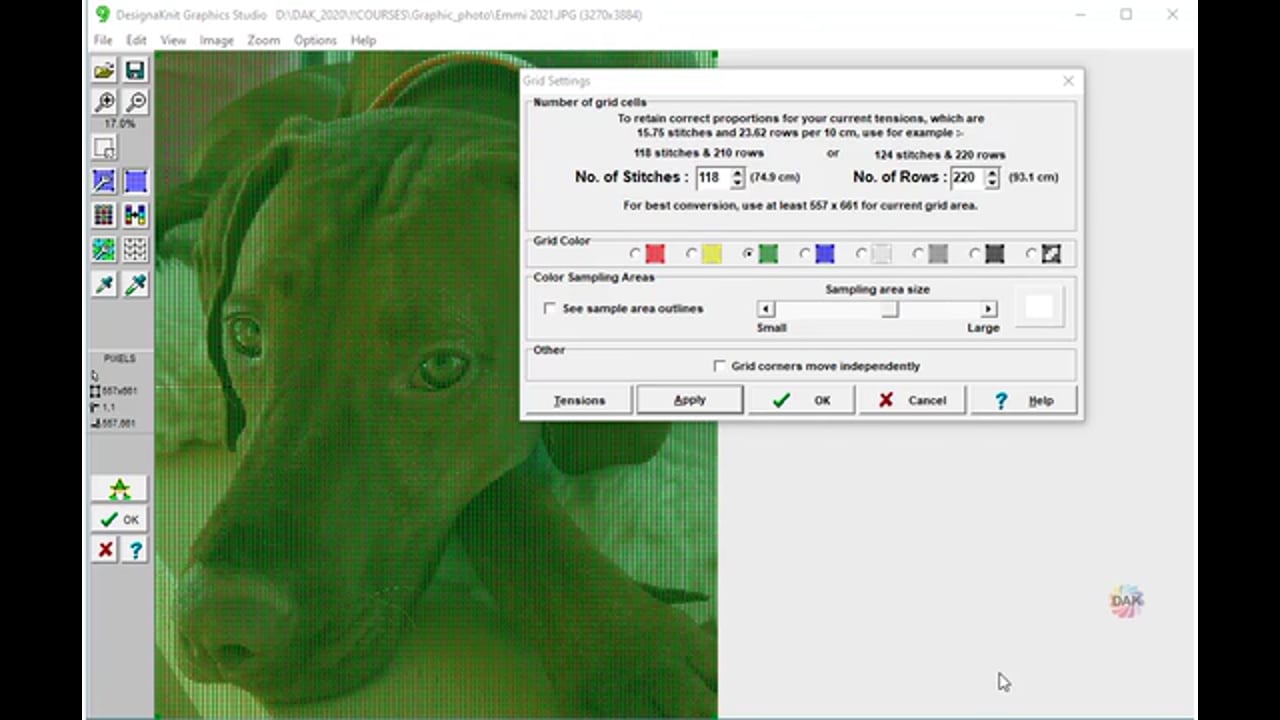Click OK in the left tool panel
The width and height of the screenshot is (1280, 720).
(119, 519)
